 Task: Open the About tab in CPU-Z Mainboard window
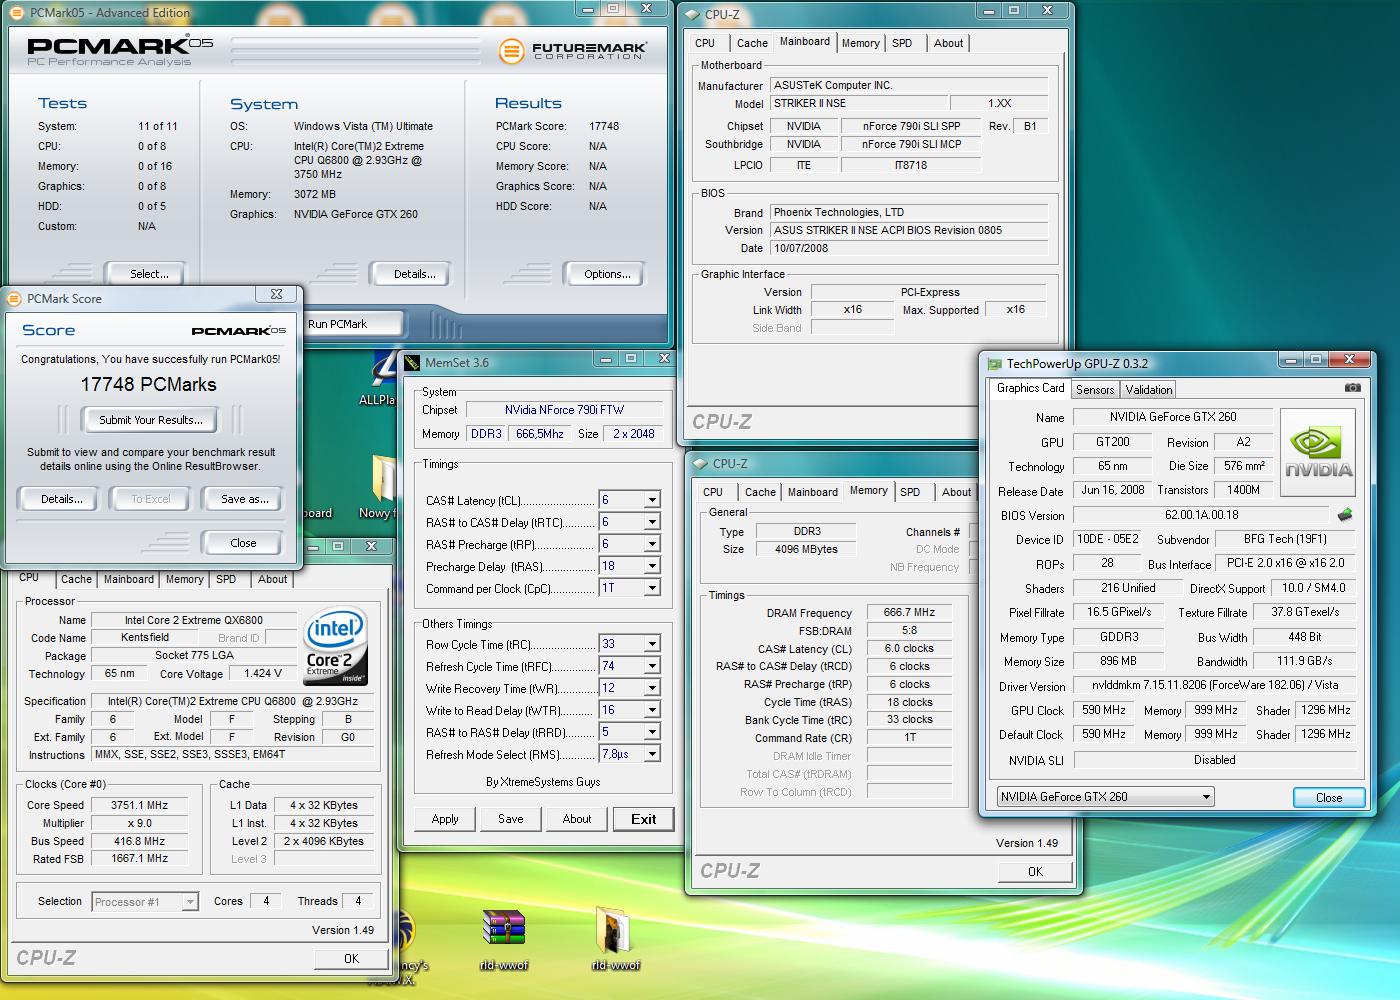[x=948, y=43]
